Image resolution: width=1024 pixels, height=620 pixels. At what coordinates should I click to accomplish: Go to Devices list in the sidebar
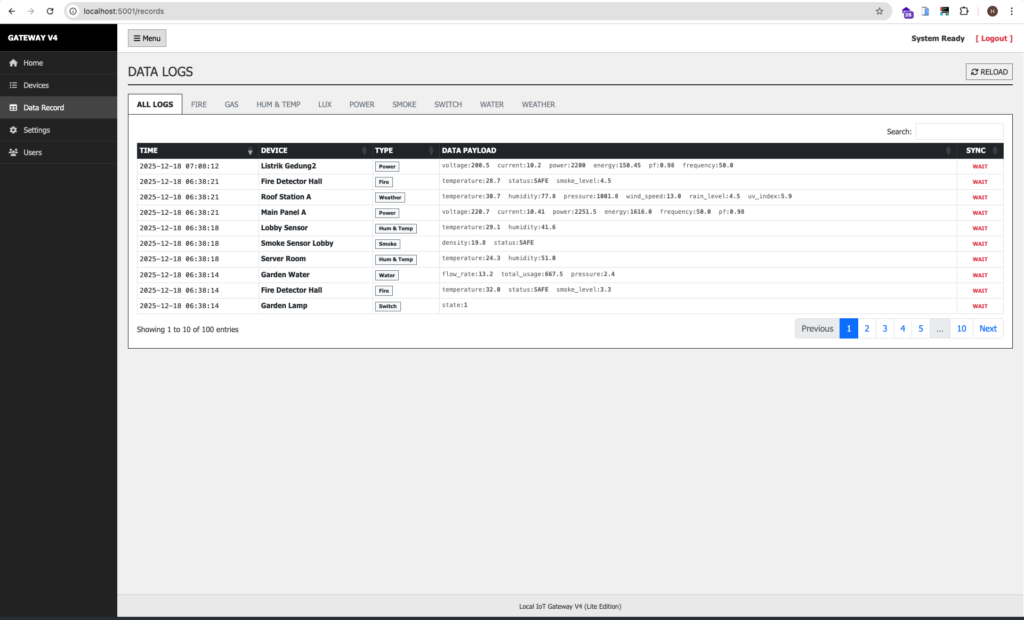point(36,85)
